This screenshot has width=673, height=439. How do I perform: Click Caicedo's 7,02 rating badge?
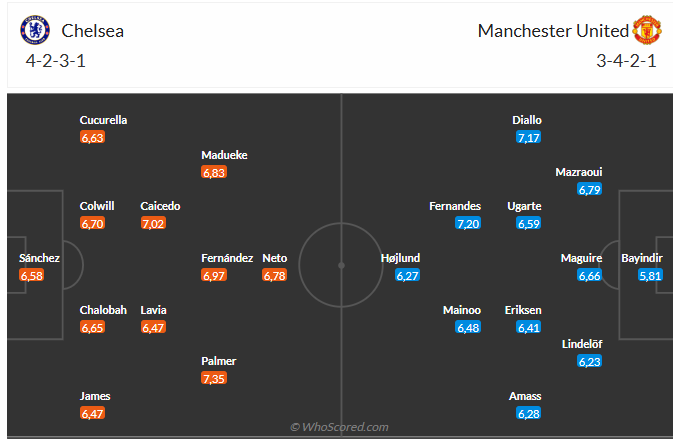[x=153, y=224]
